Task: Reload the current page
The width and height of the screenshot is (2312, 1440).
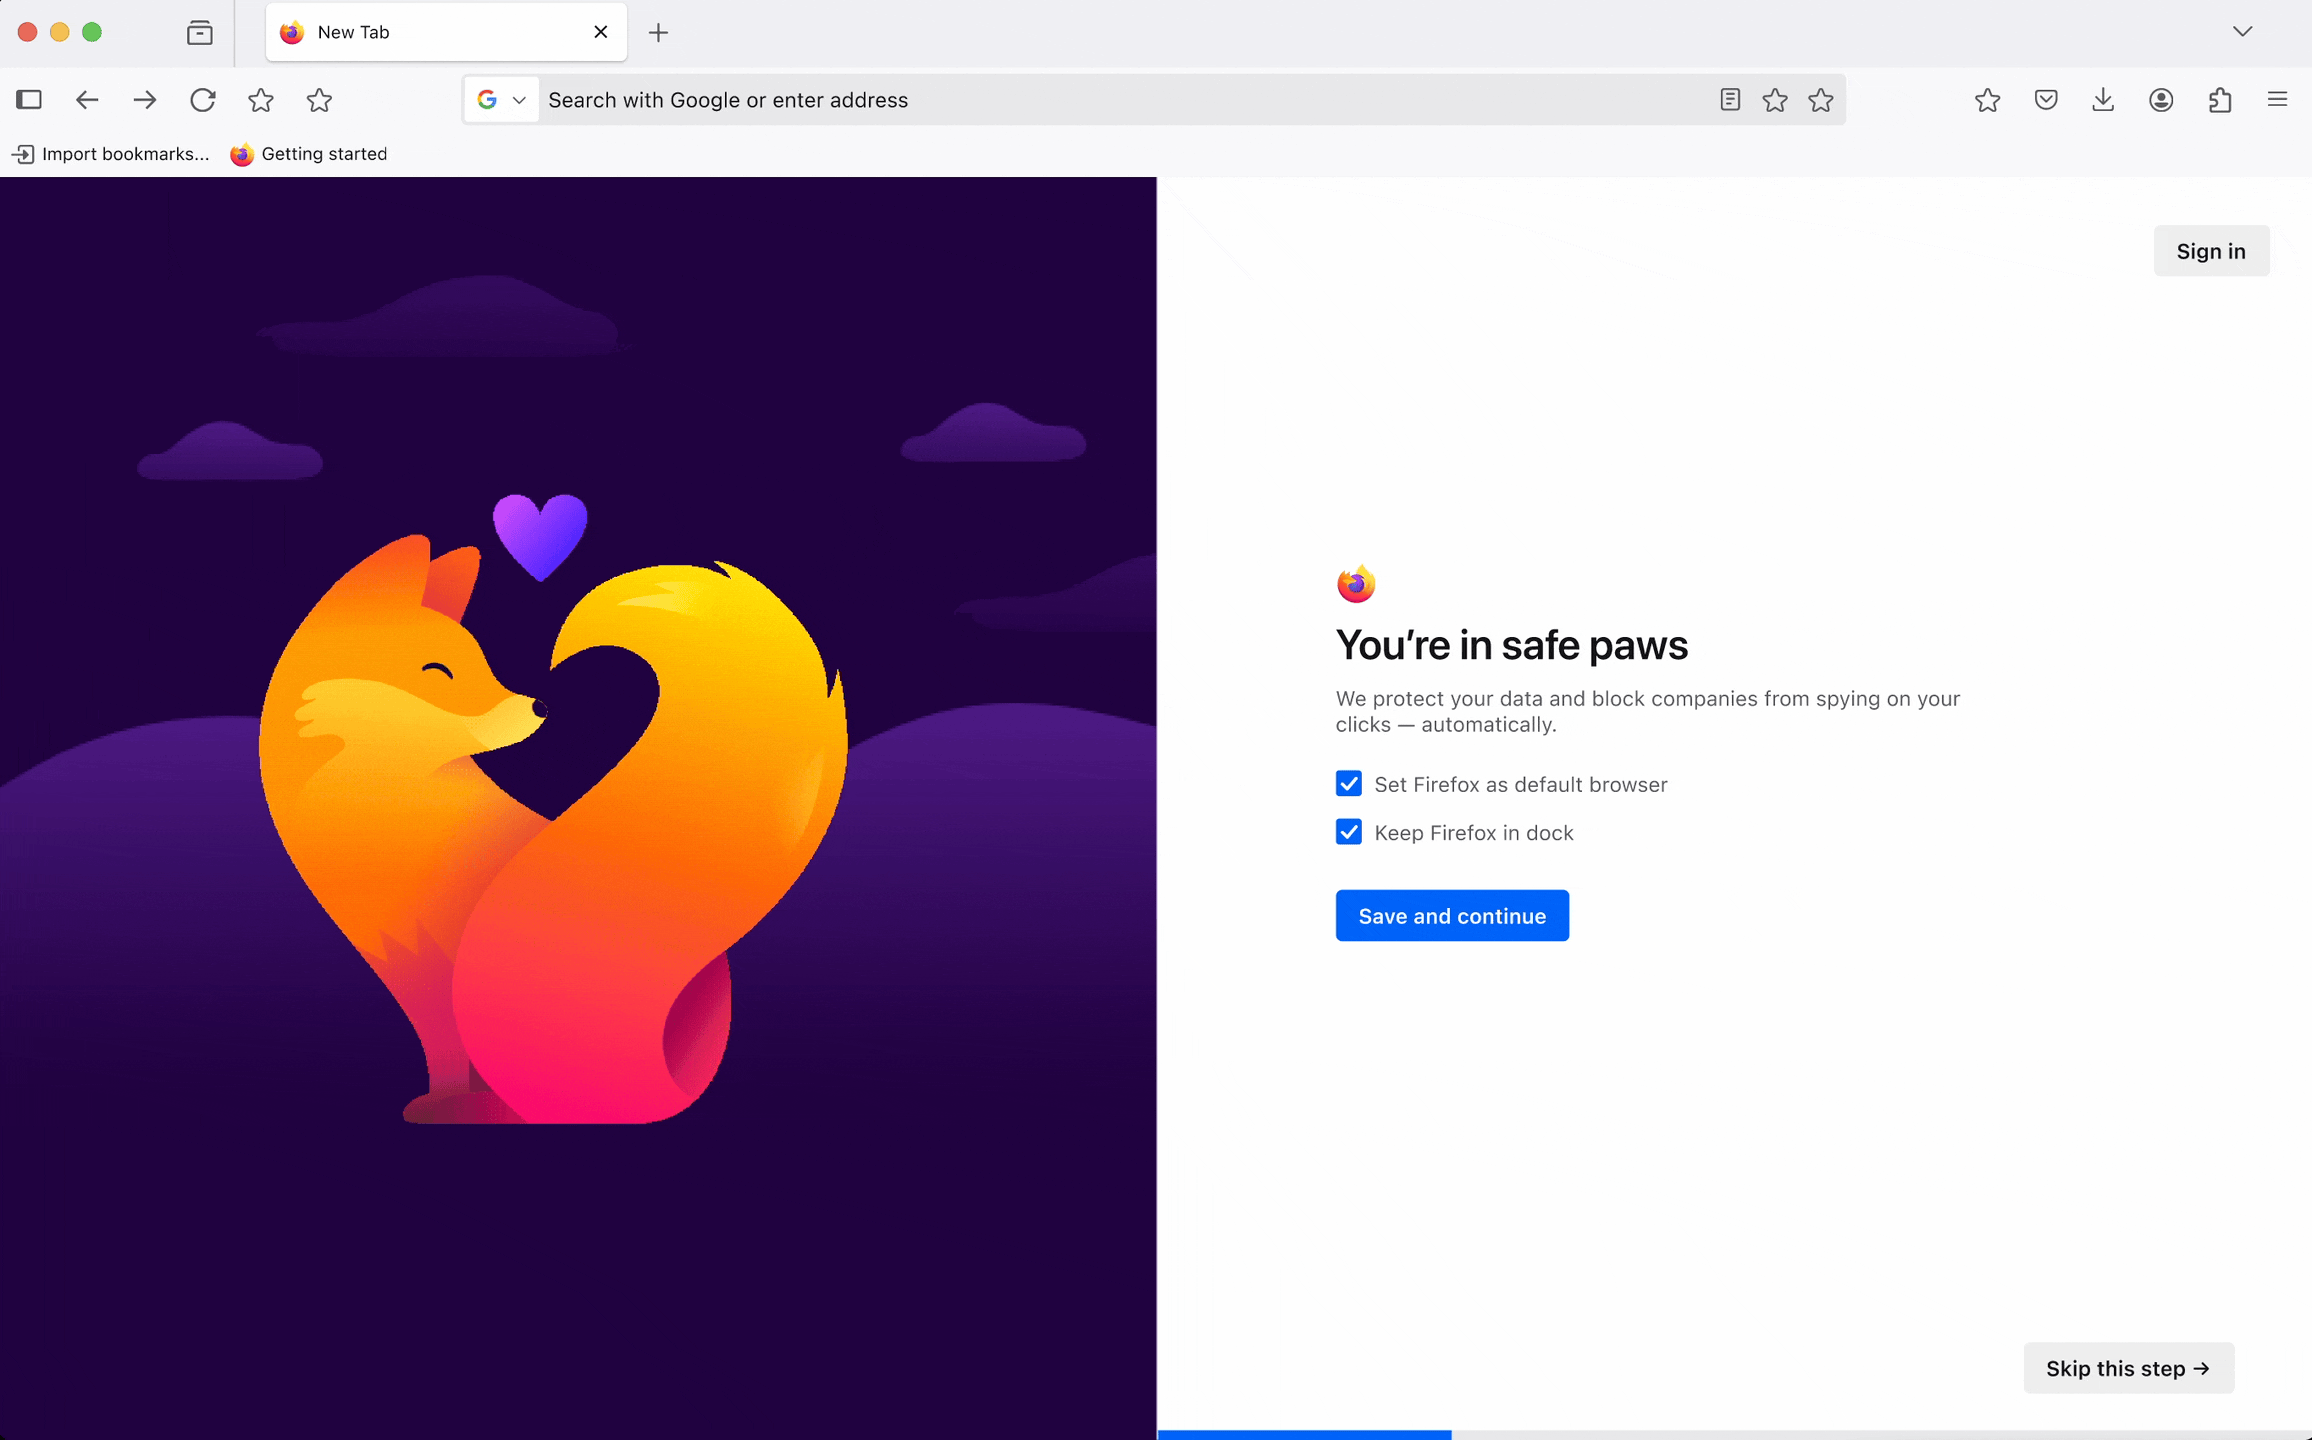Action: [203, 99]
